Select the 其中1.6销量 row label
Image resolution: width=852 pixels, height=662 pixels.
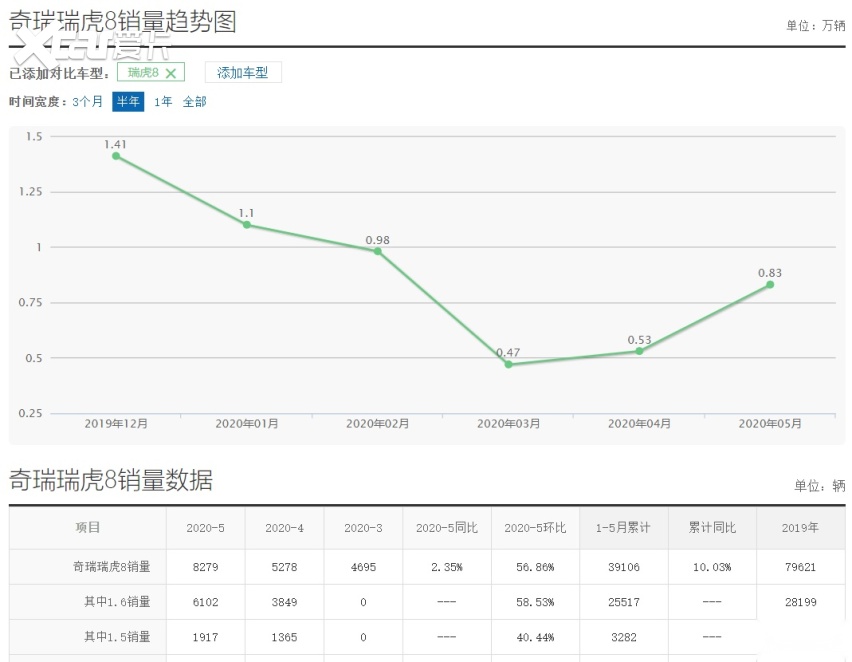click(x=117, y=602)
